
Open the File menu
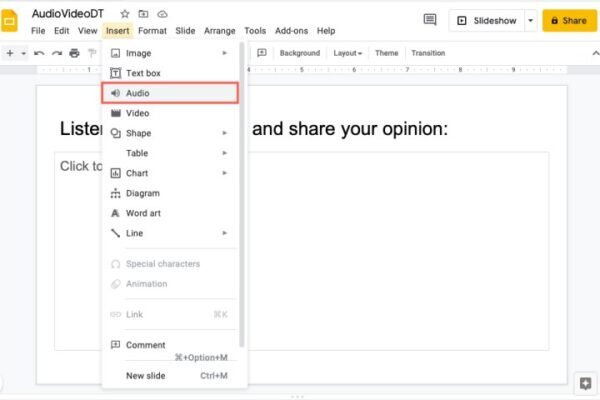(x=38, y=31)
